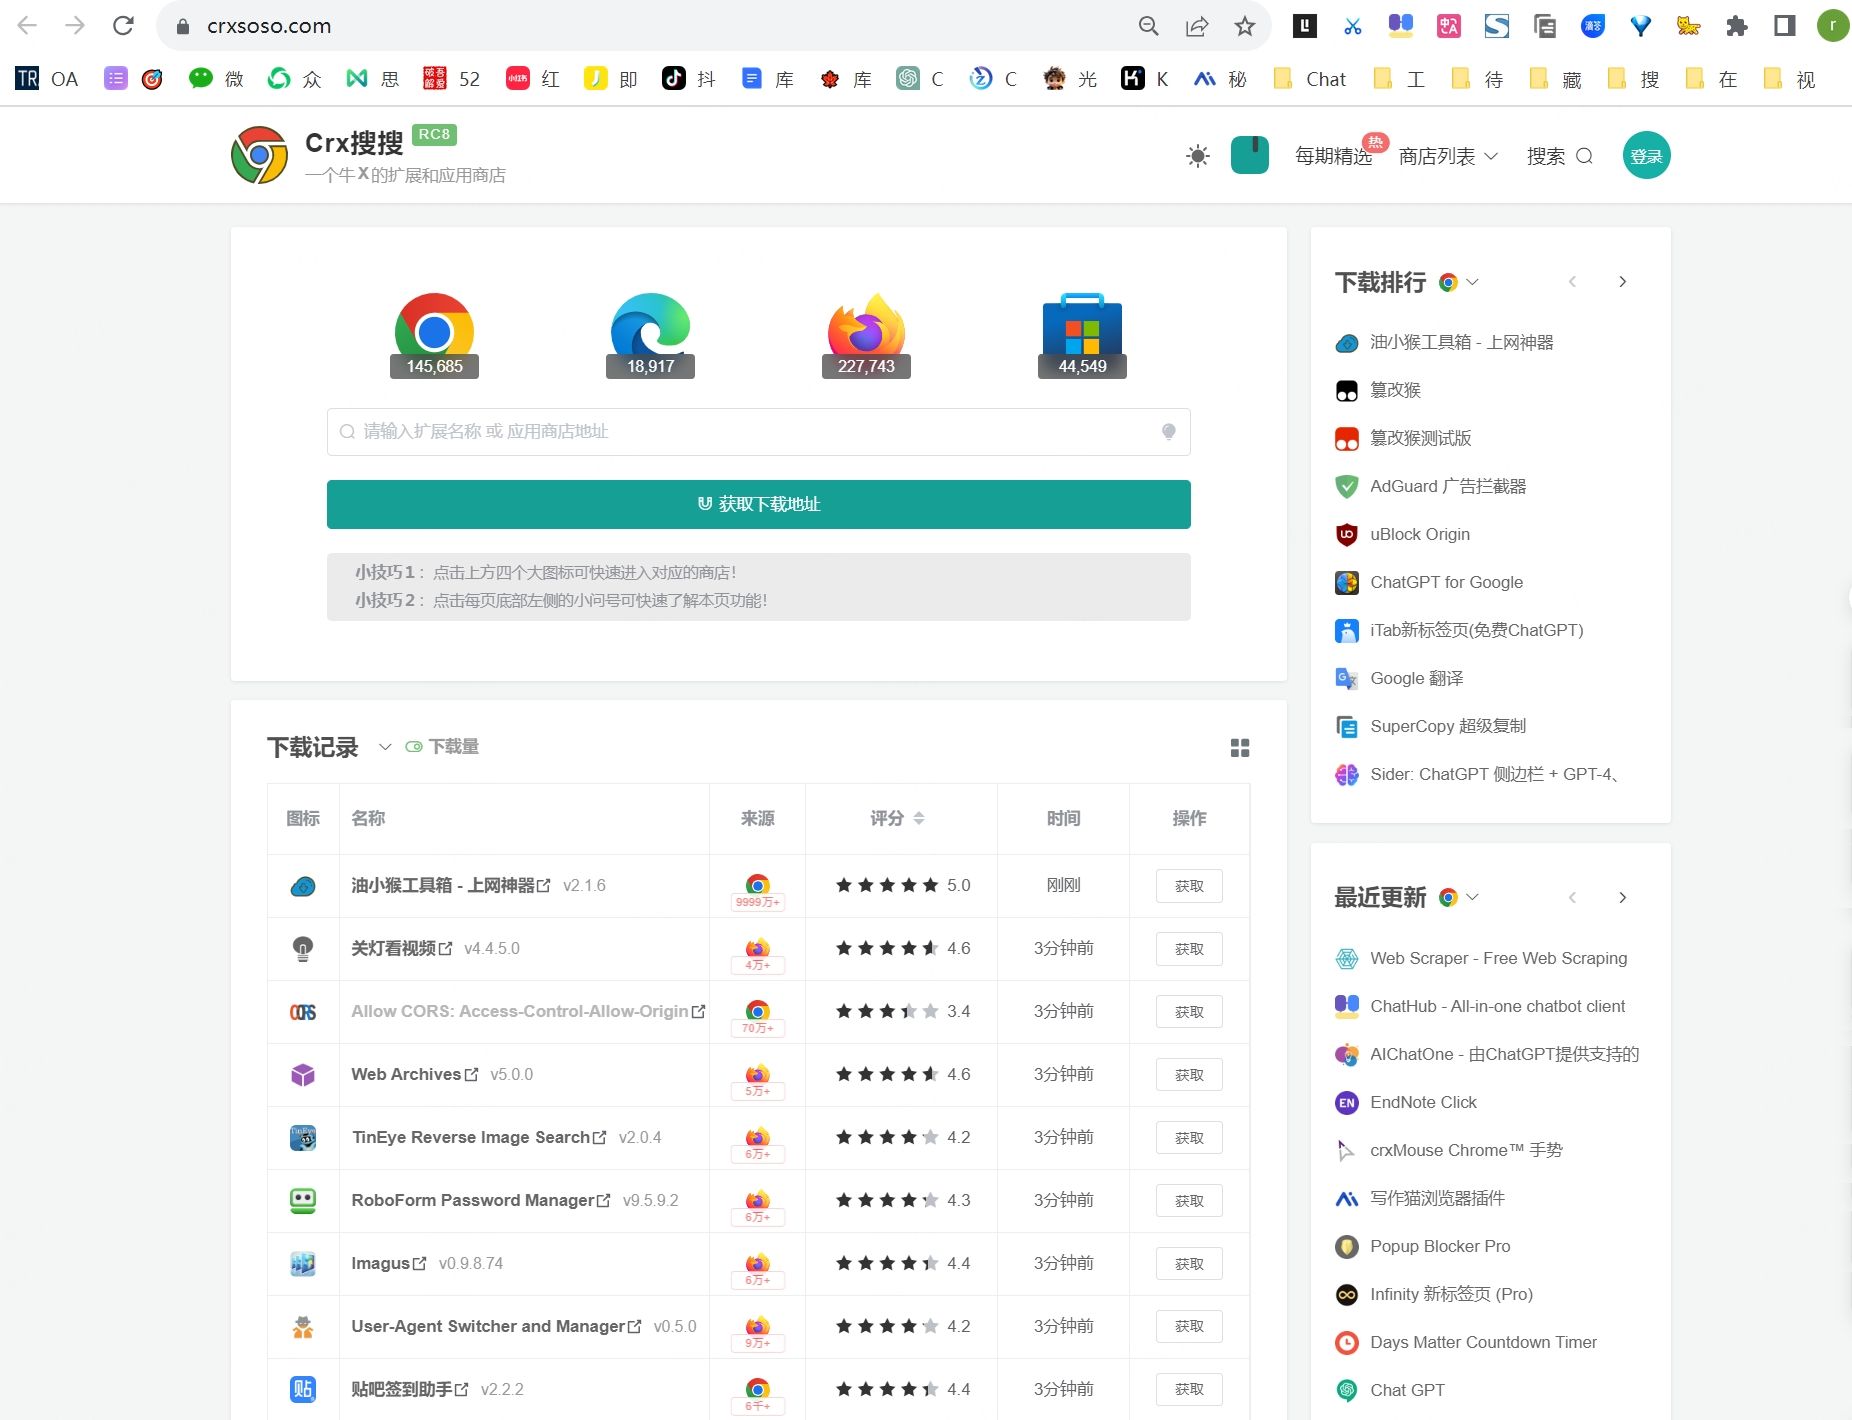Image resolution: width=1852 pixels, height=1420 pixels.
Task: Toggle the 下载量 switch
Action: pos(414,747)
